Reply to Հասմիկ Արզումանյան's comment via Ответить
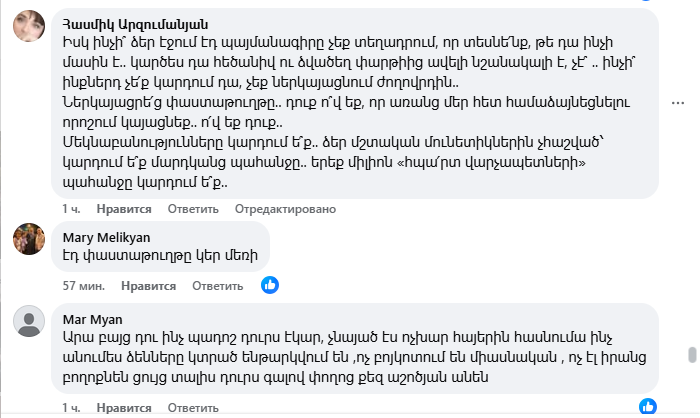Viewport: 700px width, 418px height. (x=191, y=208)
